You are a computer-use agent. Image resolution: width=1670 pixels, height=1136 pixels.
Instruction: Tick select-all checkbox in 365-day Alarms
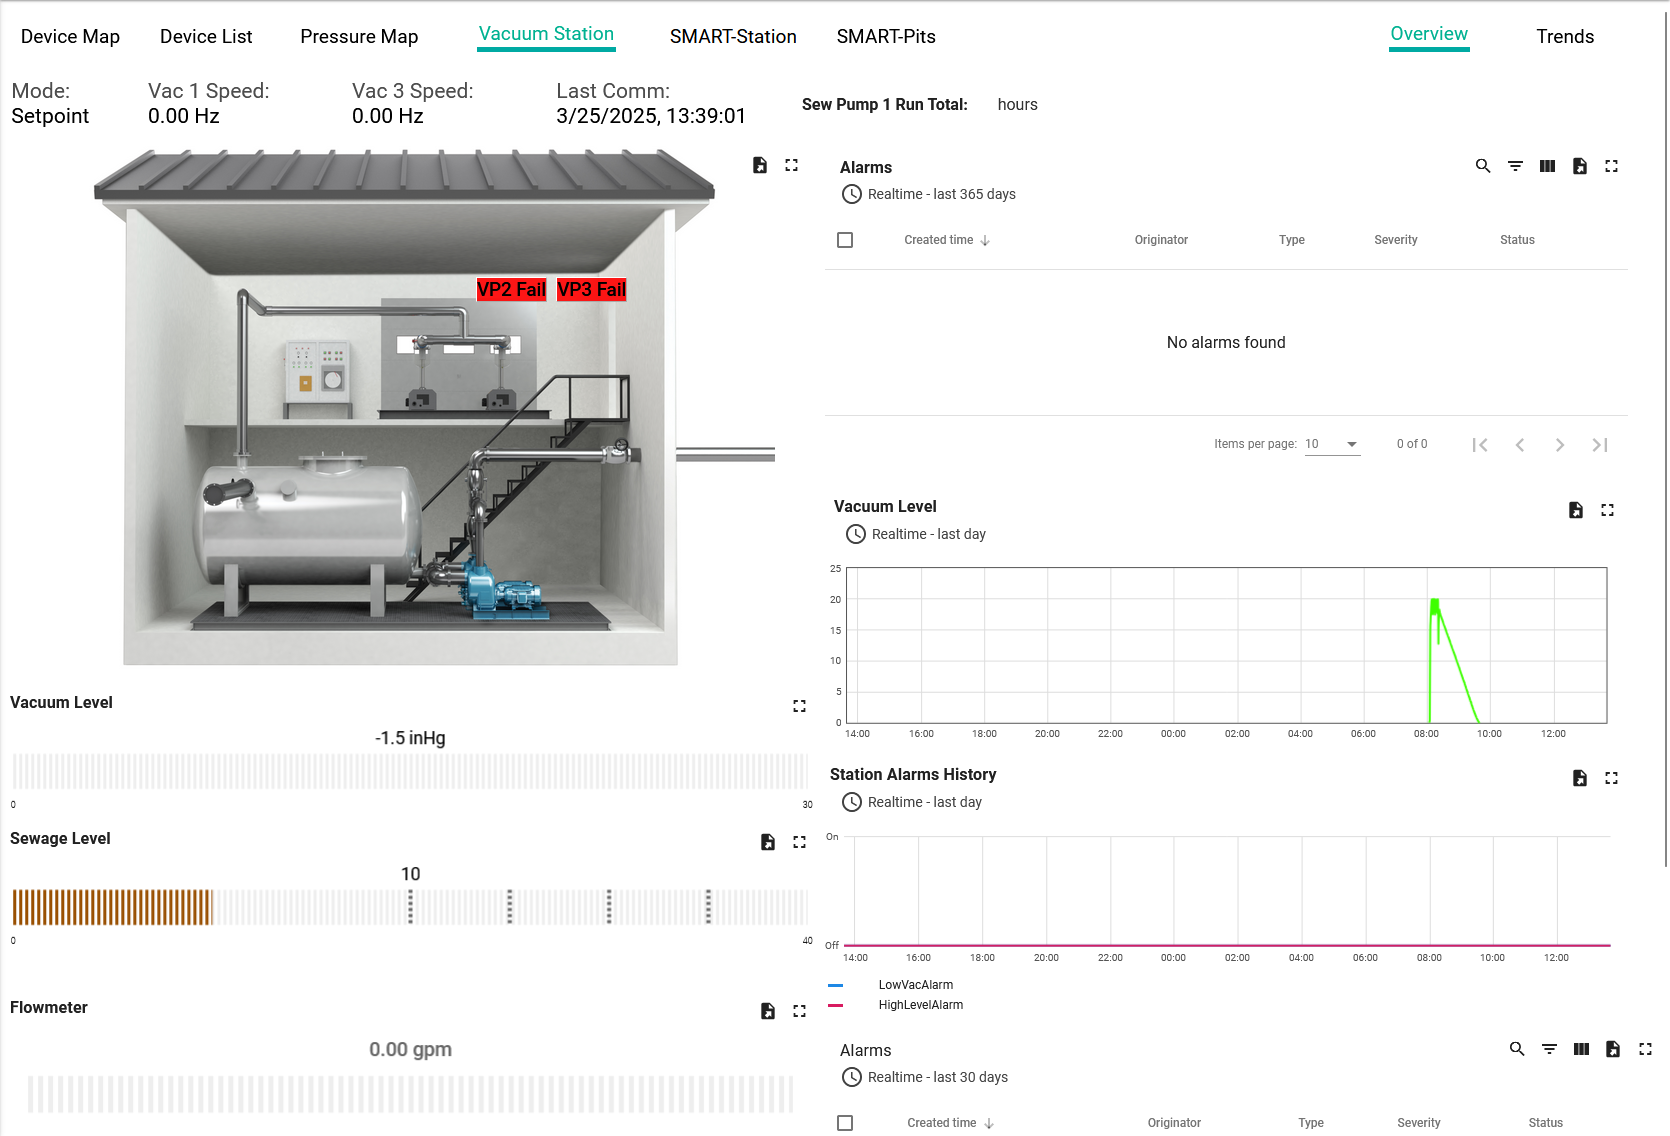tap(845, 240)
